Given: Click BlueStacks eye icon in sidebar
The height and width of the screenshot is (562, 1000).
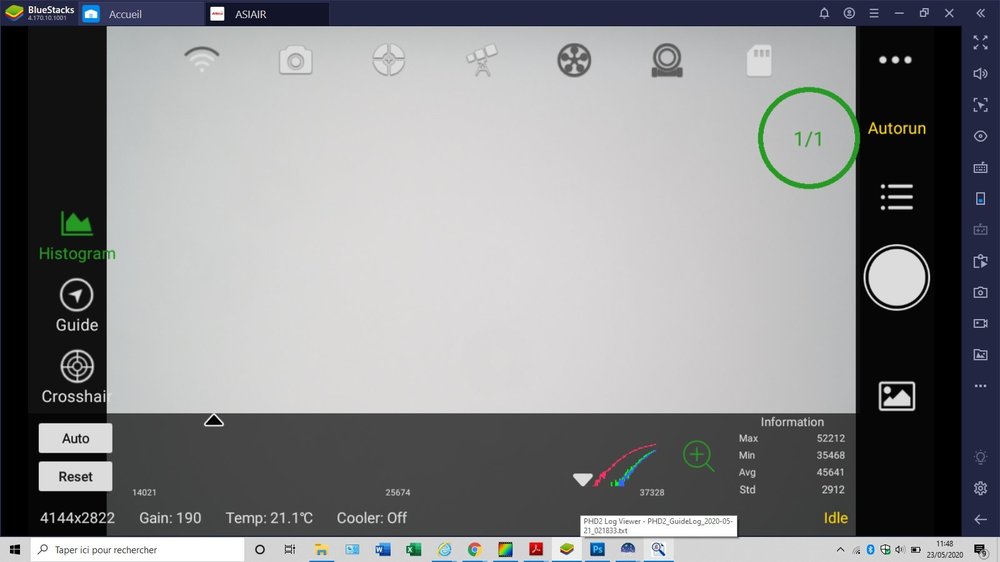Looking at the screenshot, I should (x=980, y=136).
